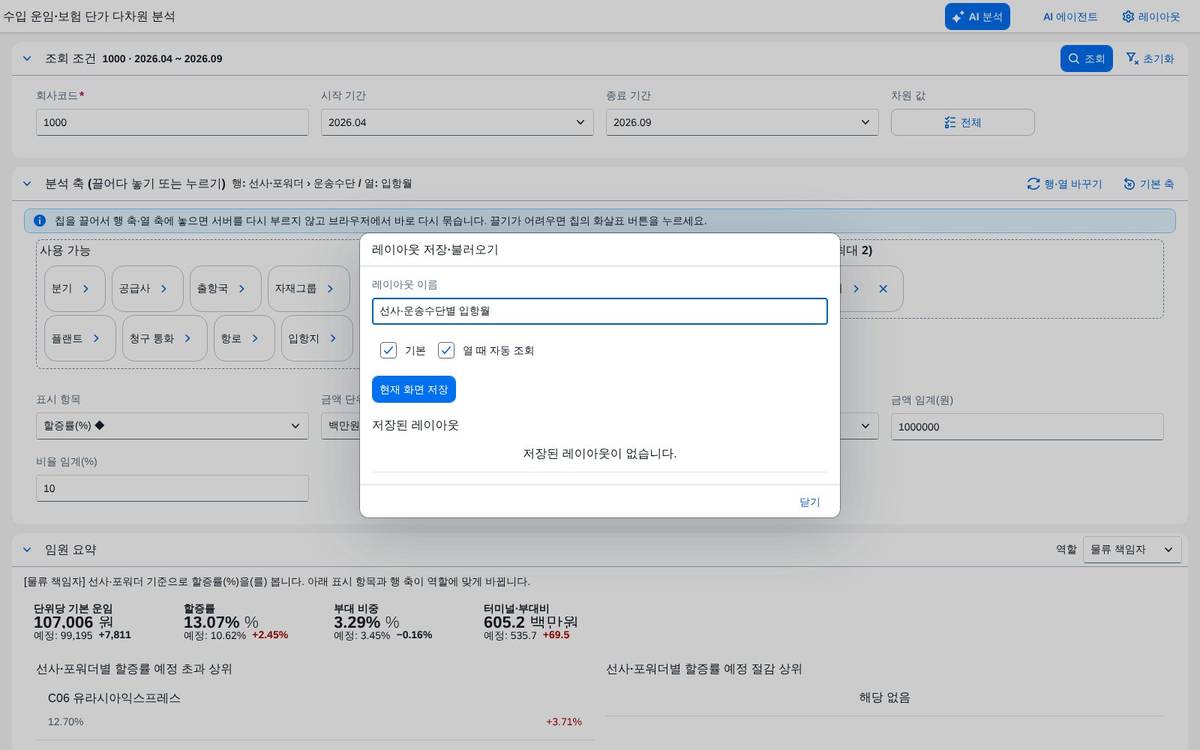Click the AI 분석 sparkle button
Image resolution: width=1200 pixels, height=750 pixels.
point(977,17)
